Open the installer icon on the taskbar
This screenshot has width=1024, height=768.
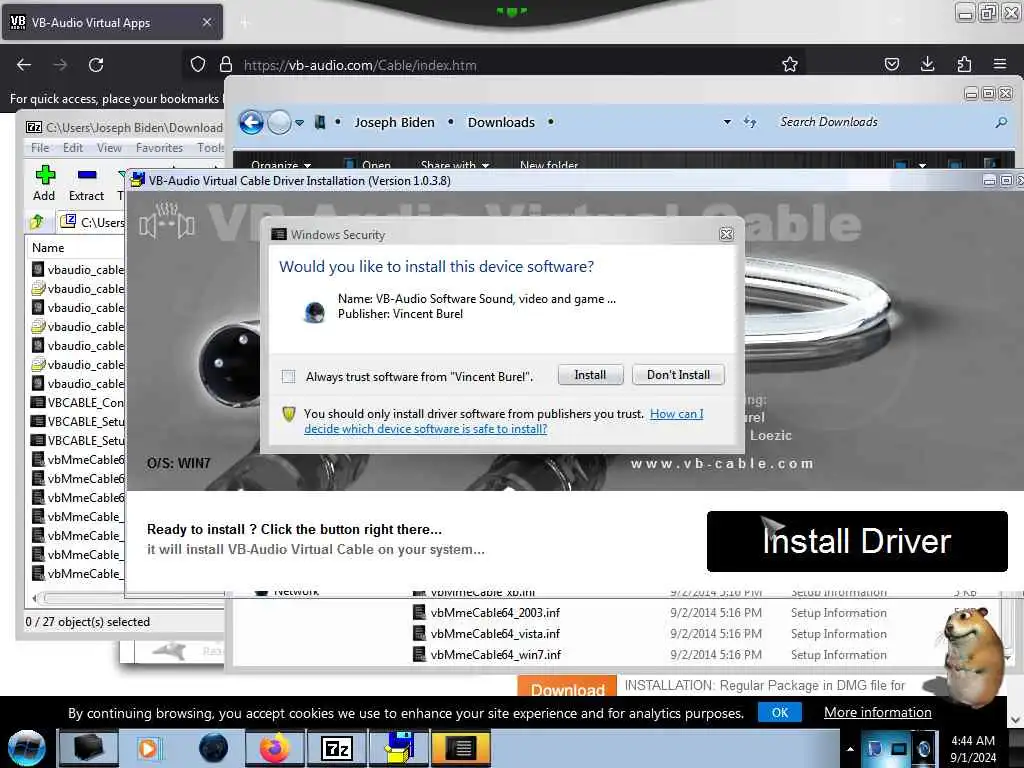coord(398,748)
